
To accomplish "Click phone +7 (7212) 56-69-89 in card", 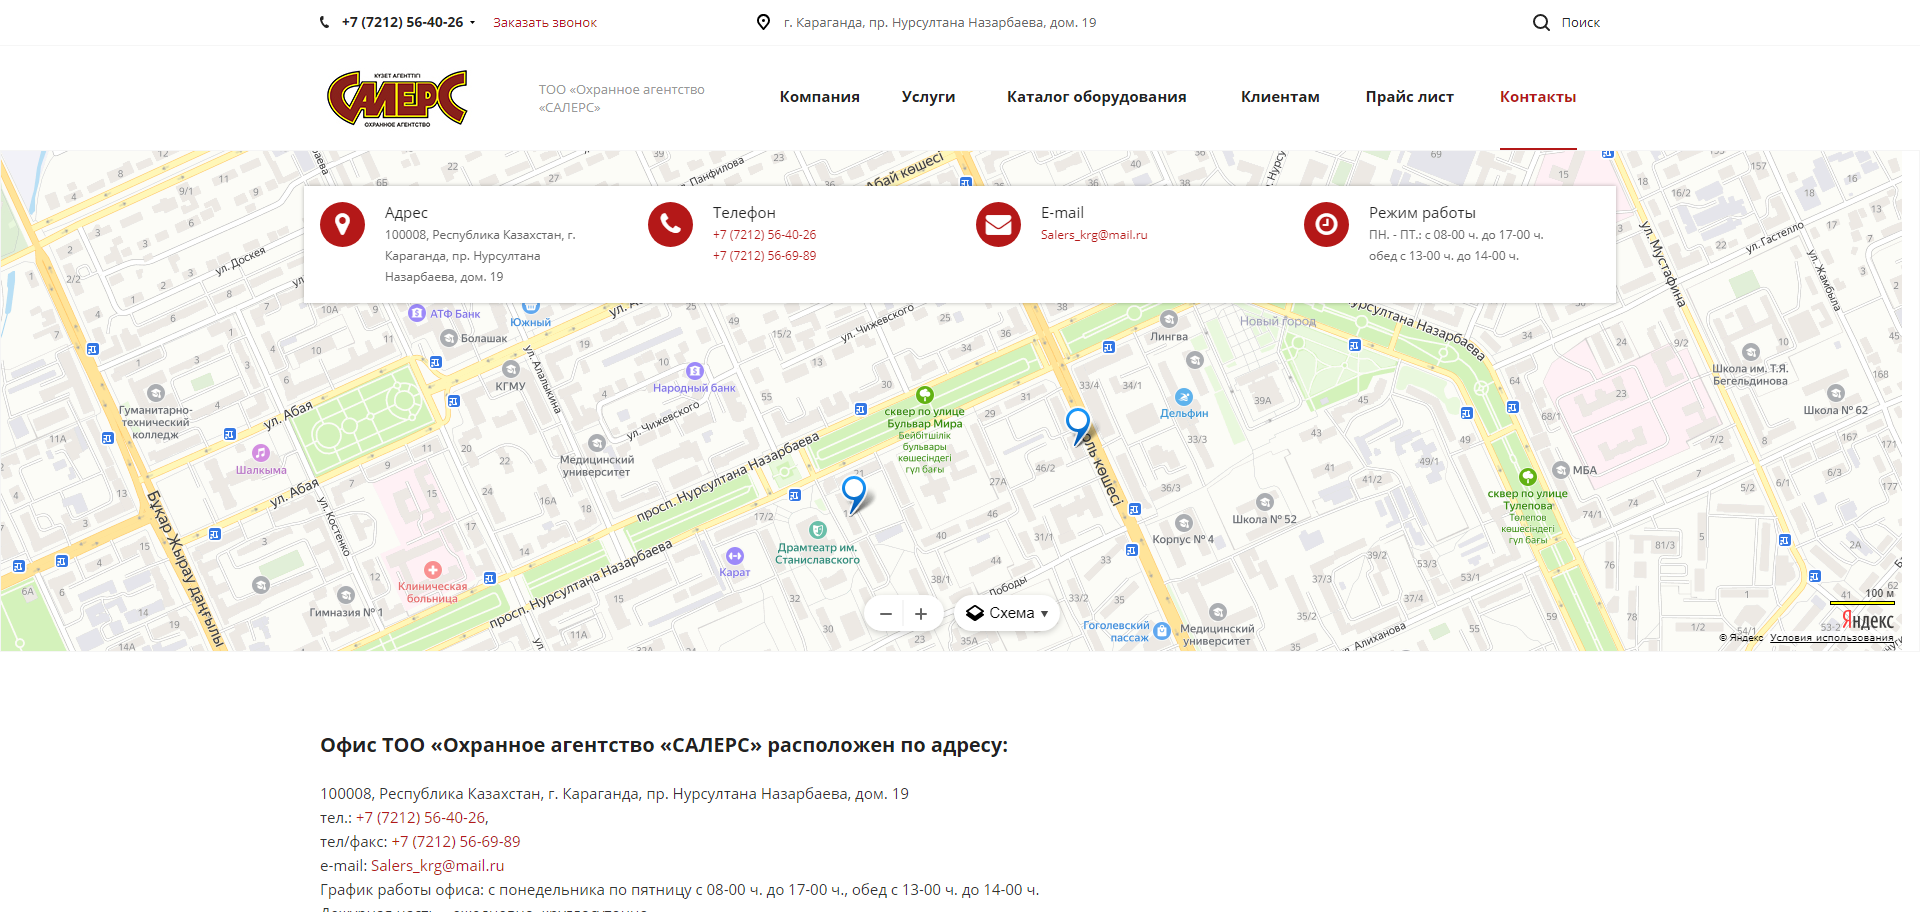I will pyautogui.click(x=764, y=256).
